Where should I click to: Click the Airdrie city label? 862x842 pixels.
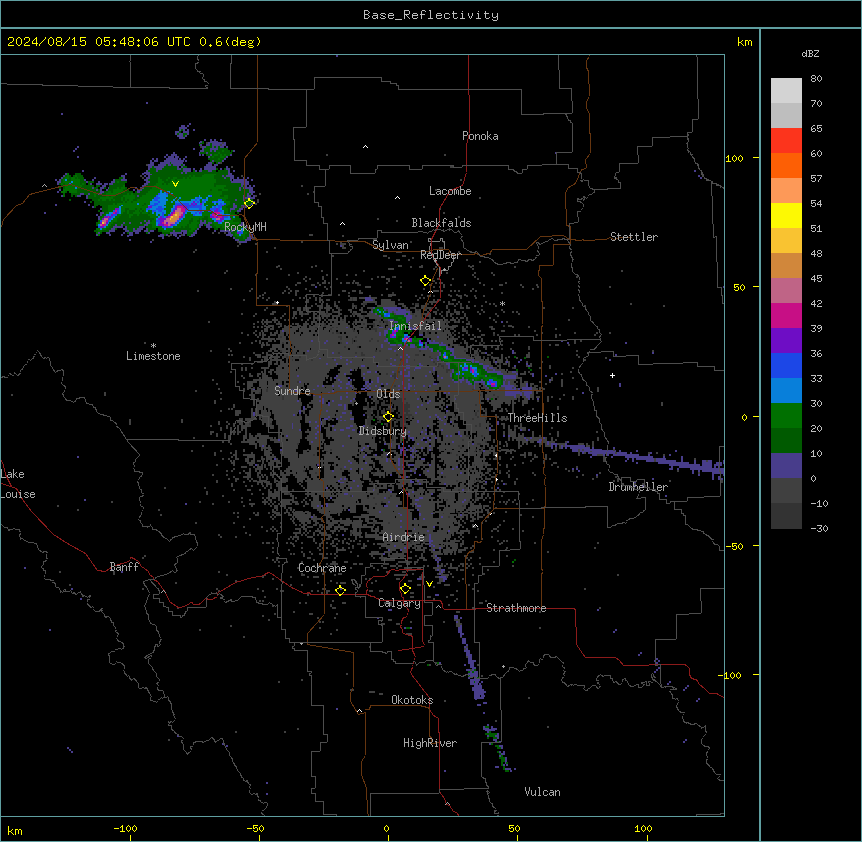[x=403, y=537]
